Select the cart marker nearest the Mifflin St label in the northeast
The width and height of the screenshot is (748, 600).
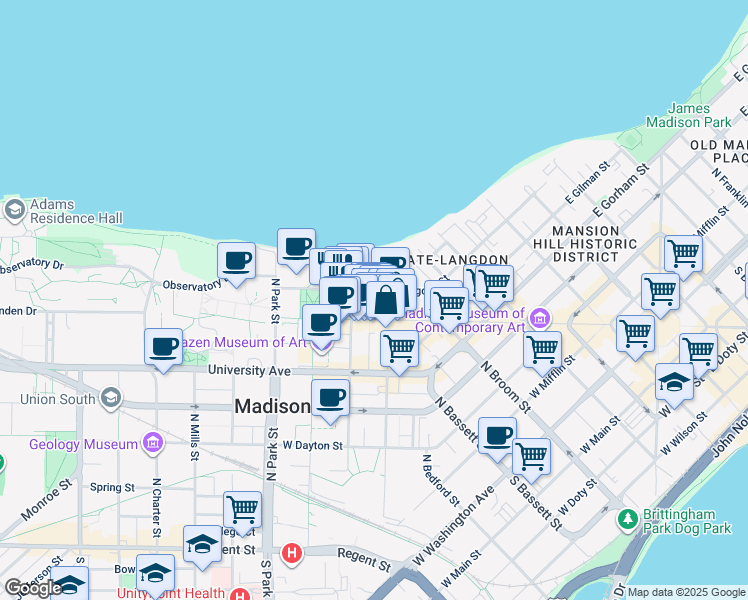point(684,255)
